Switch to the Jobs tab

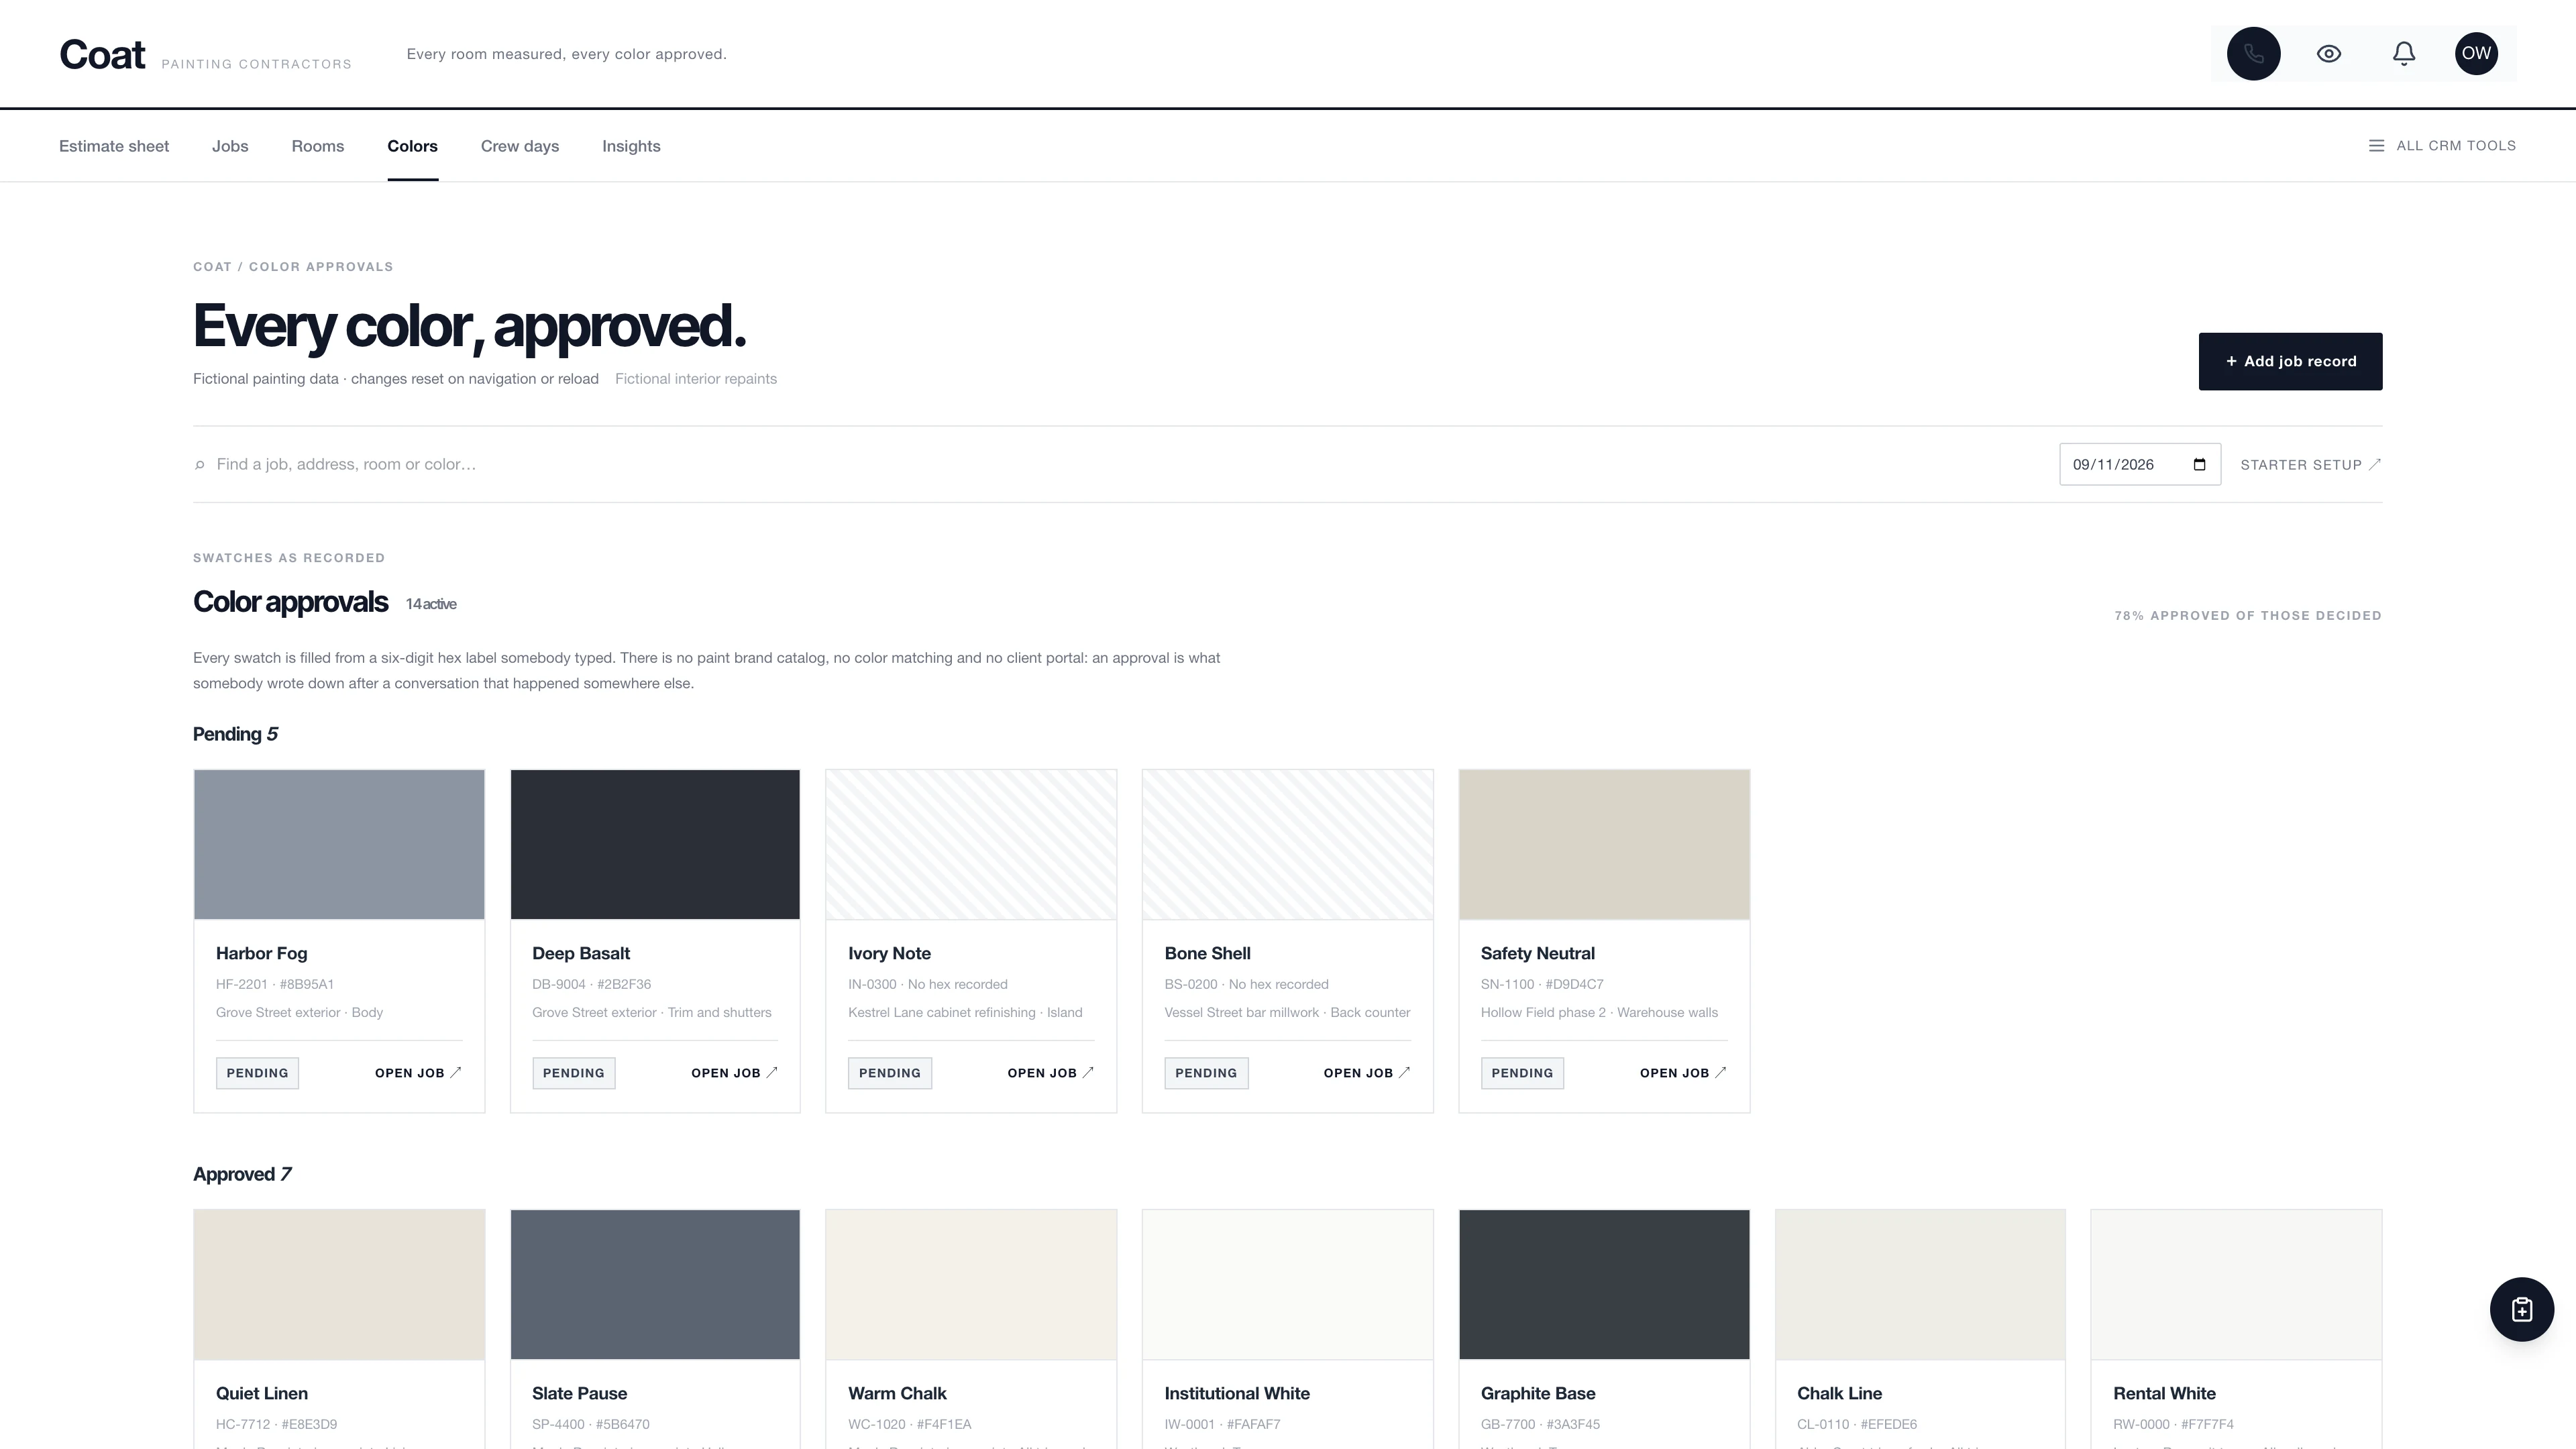click(x=230, y=146)
